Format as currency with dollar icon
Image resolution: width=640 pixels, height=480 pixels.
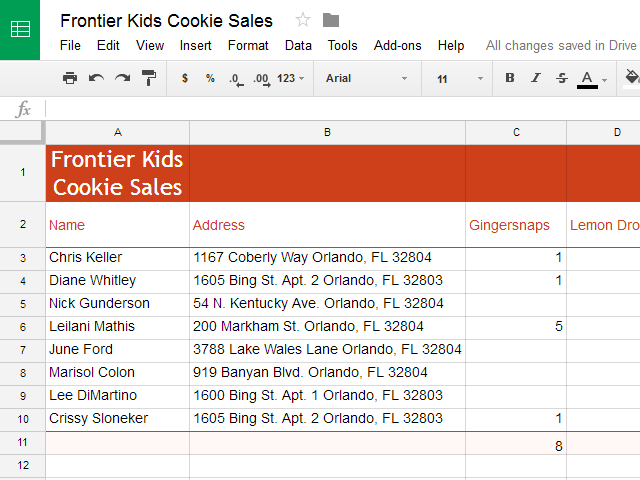[185, 78]
